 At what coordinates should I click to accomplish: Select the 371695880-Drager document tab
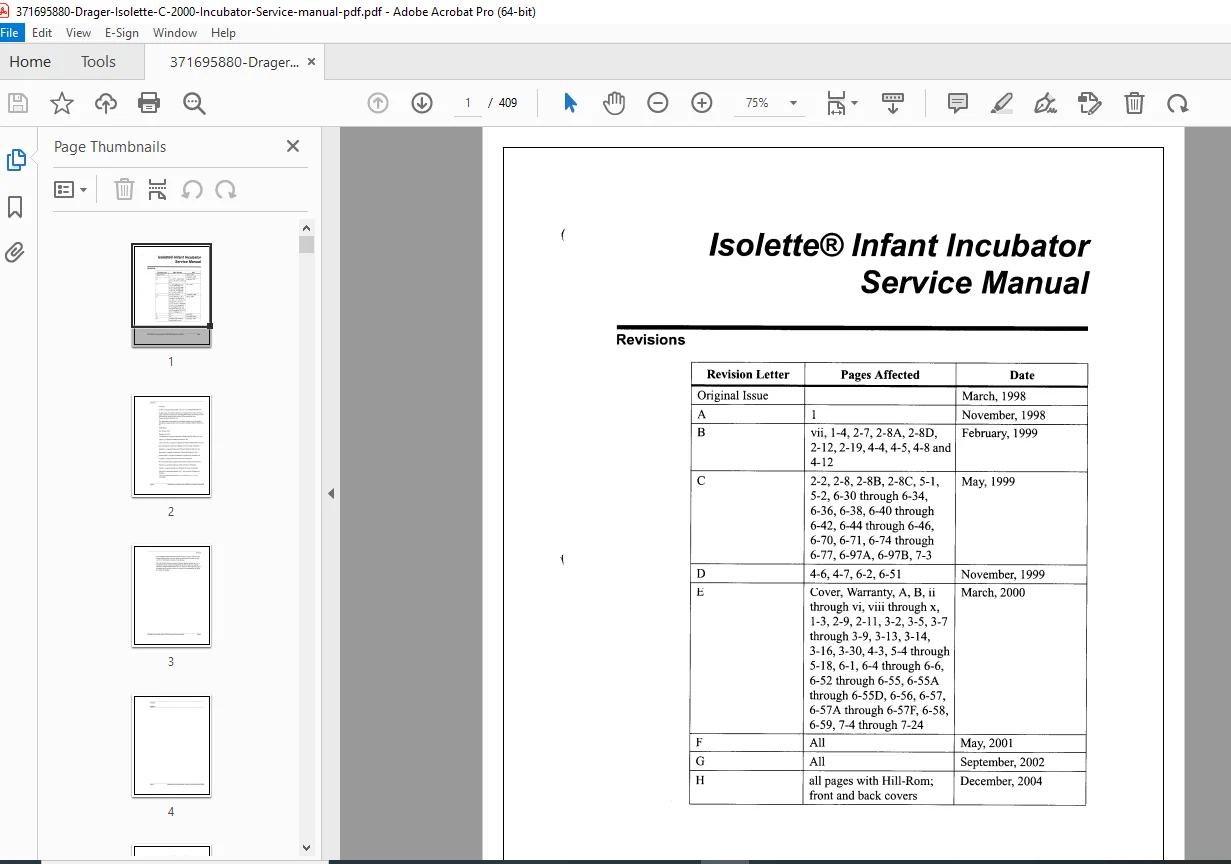234,62
